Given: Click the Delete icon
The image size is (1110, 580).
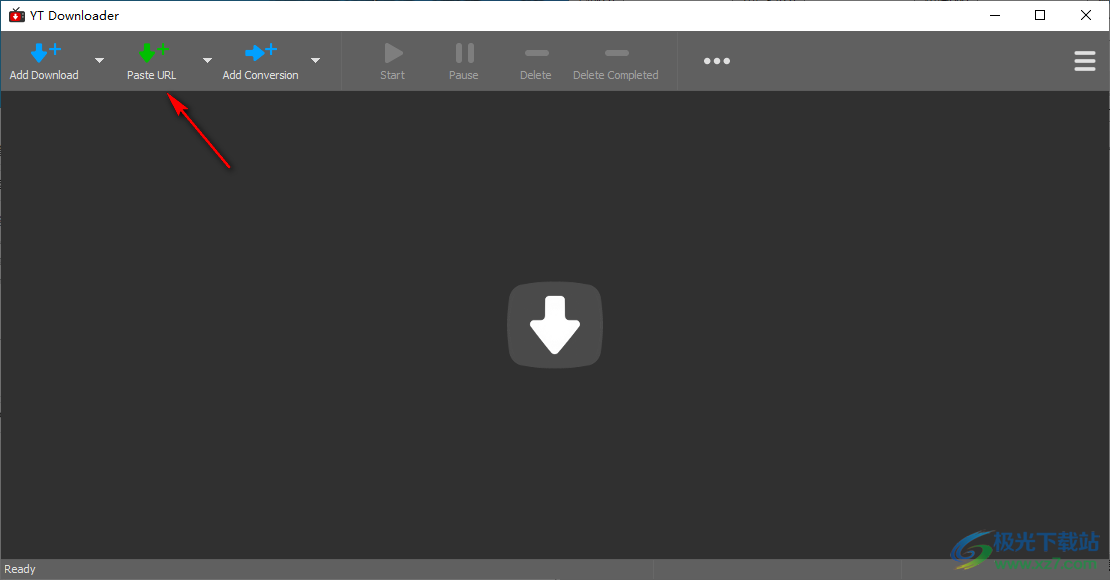Looking at the screenshot, I should [x=535, y=52].
